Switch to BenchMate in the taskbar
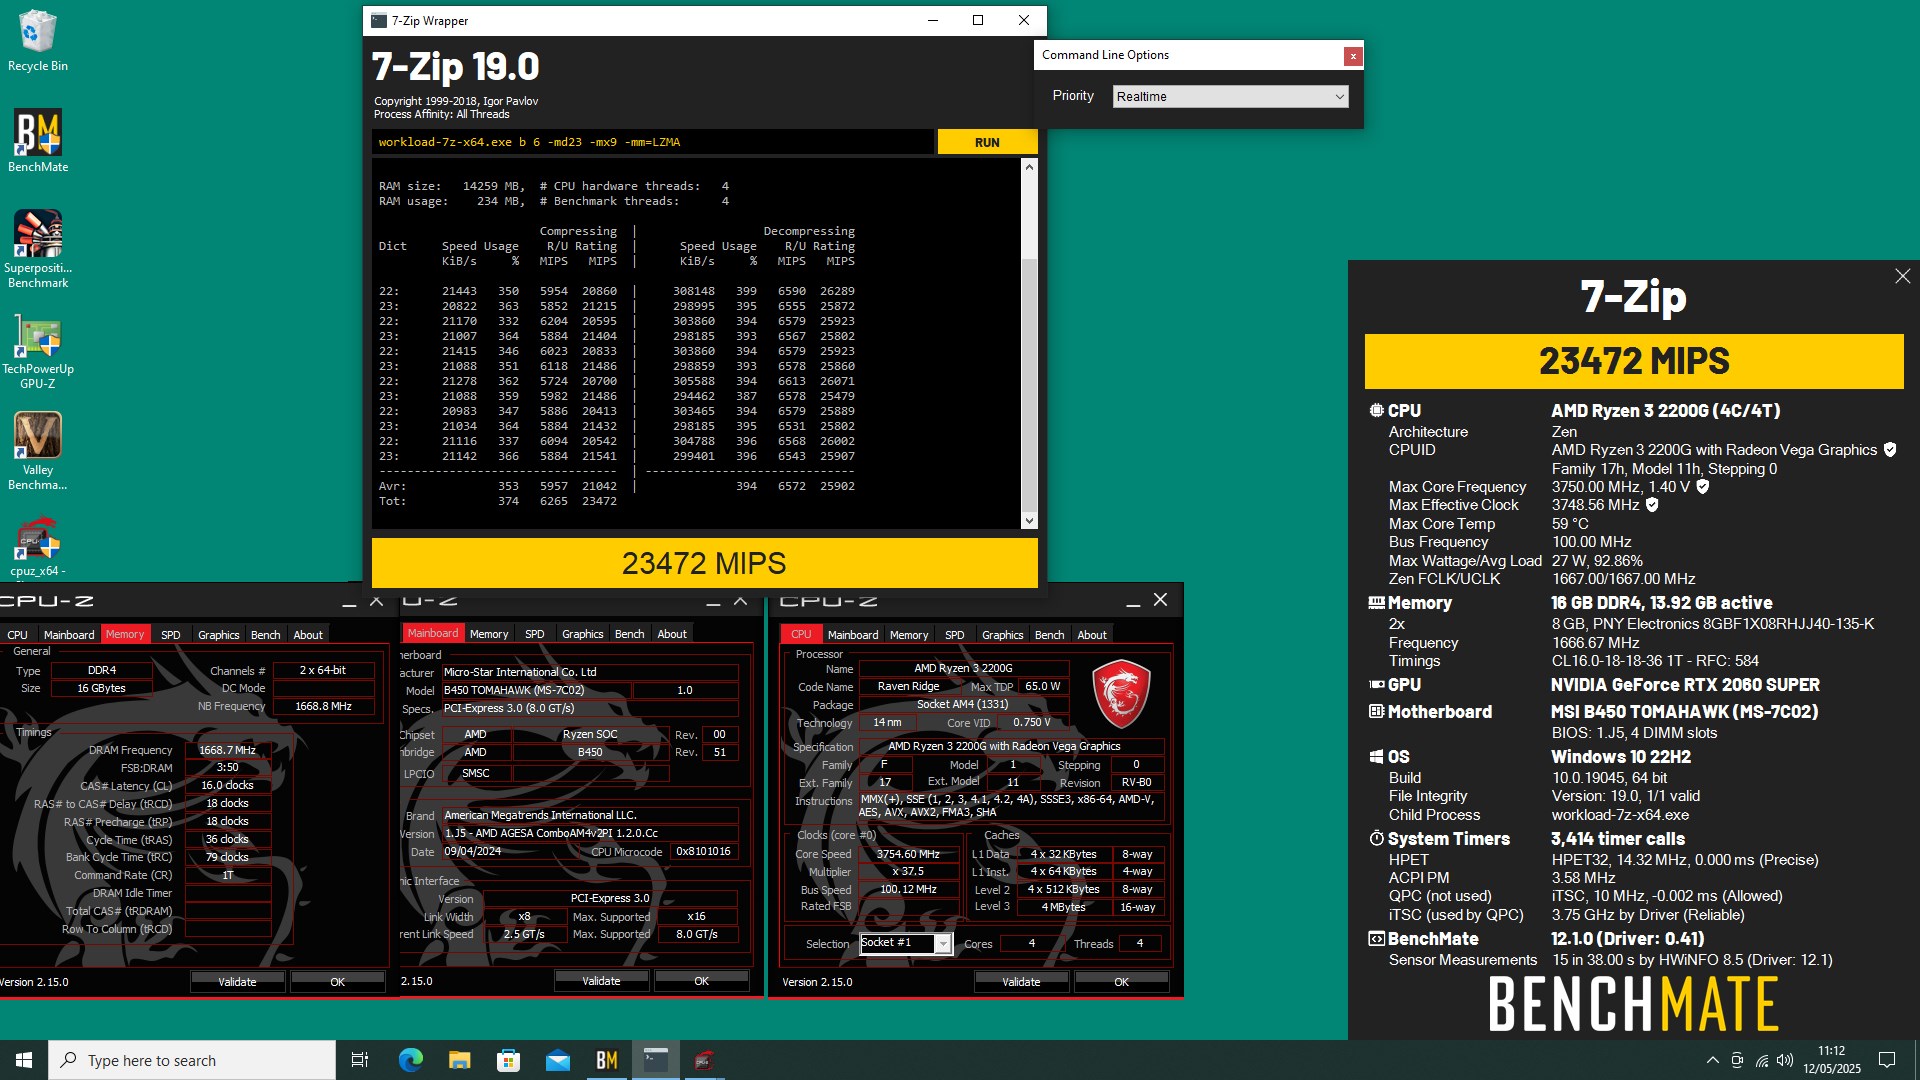The width and height of the screenshot is (1920, 1080). click(x=606, y=1060)
